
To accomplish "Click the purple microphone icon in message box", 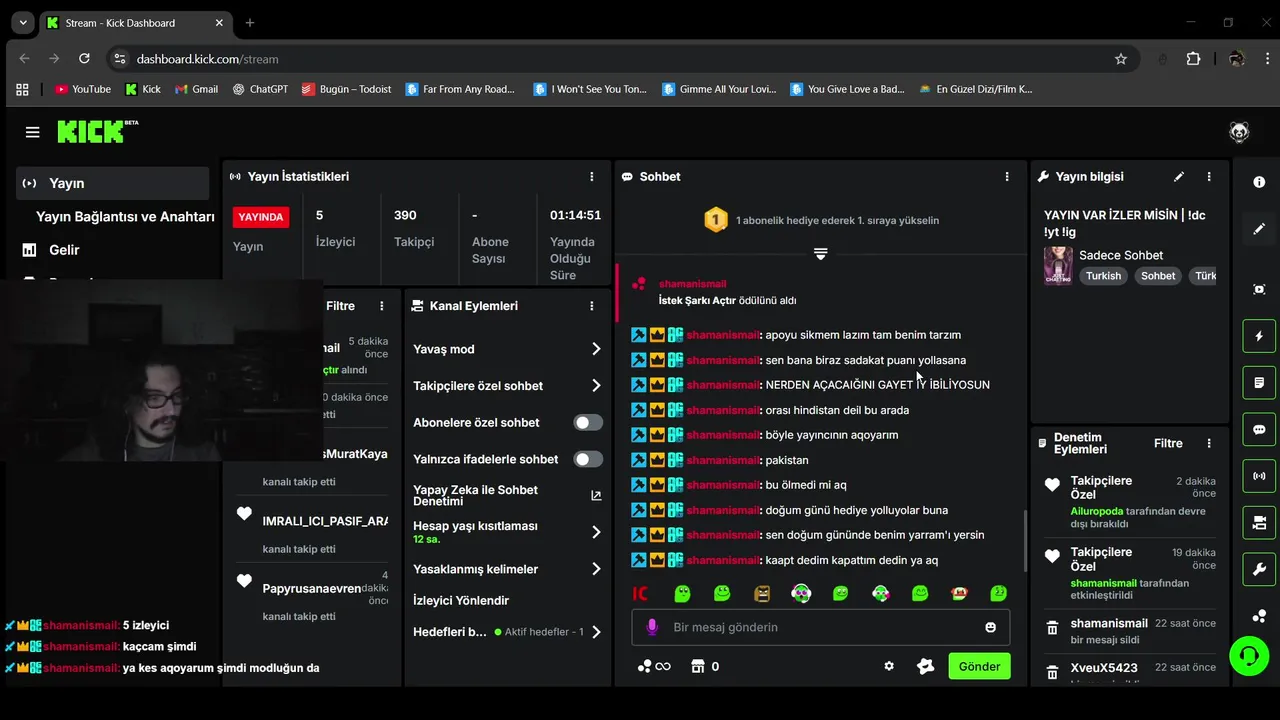I will point(652,627).
